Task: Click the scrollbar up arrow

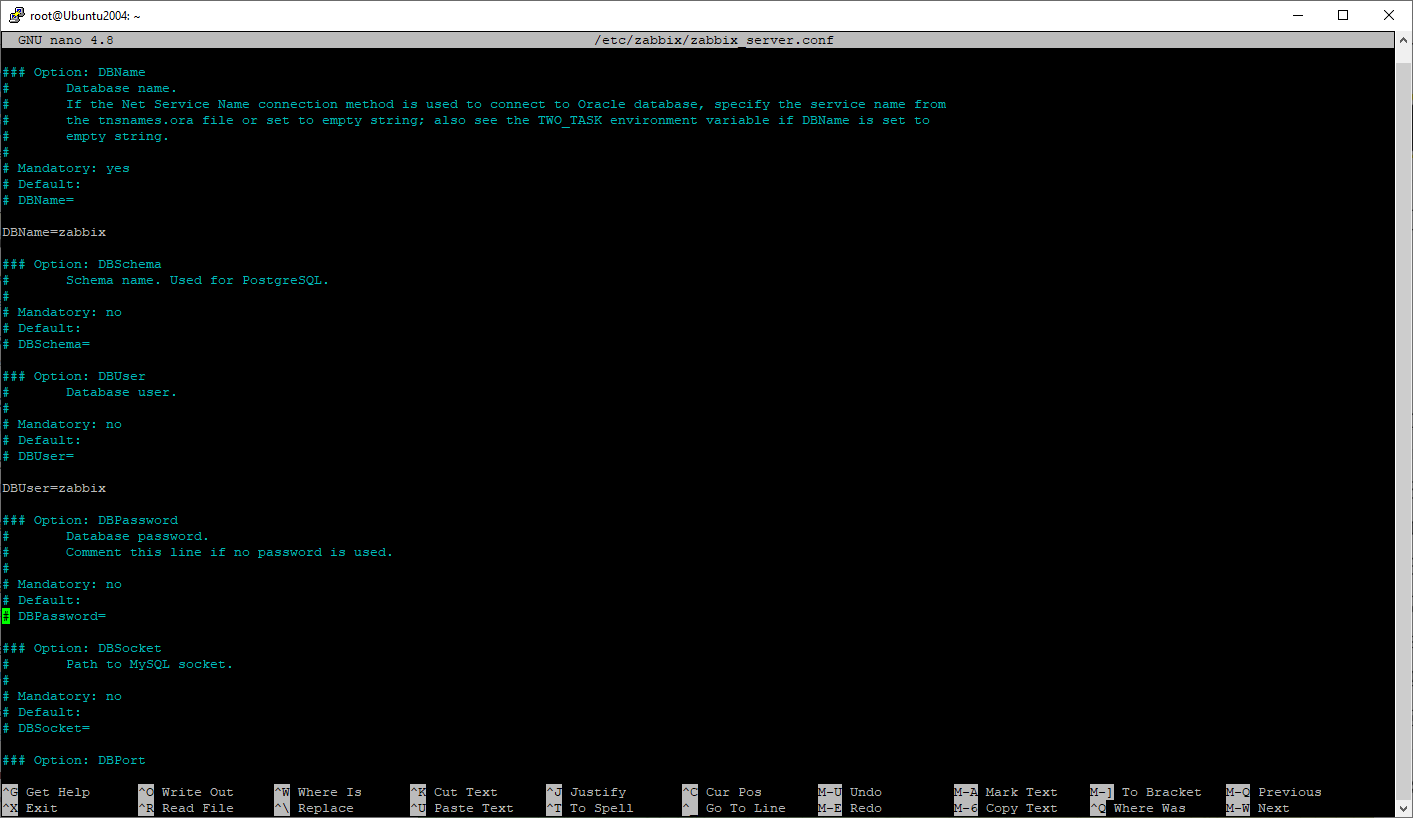Action: point(1403,40)
